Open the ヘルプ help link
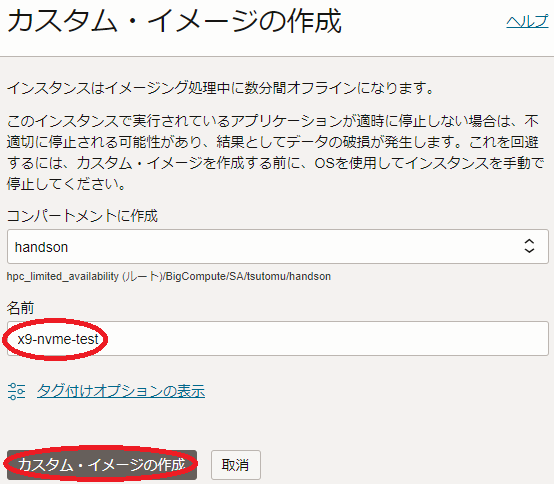This screenshot has height=484, width=554. pyautogui.click(x=527, y=22)
